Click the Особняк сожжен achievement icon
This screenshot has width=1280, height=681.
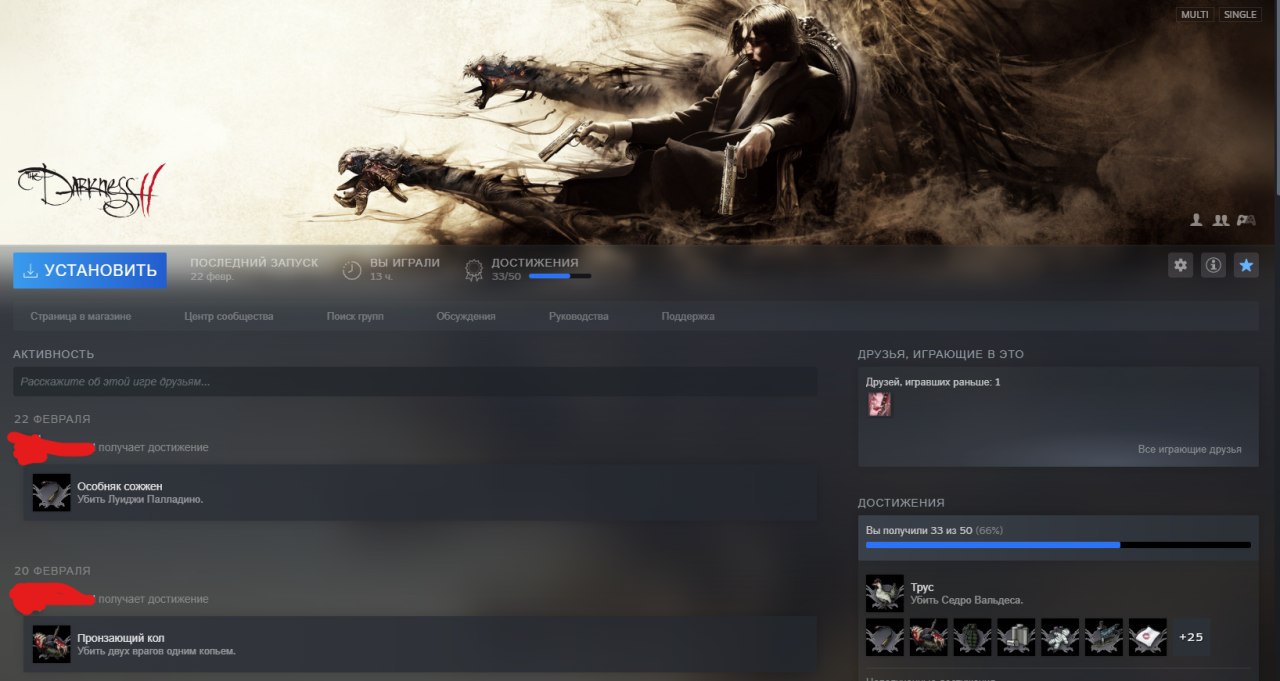coord(51,493)
